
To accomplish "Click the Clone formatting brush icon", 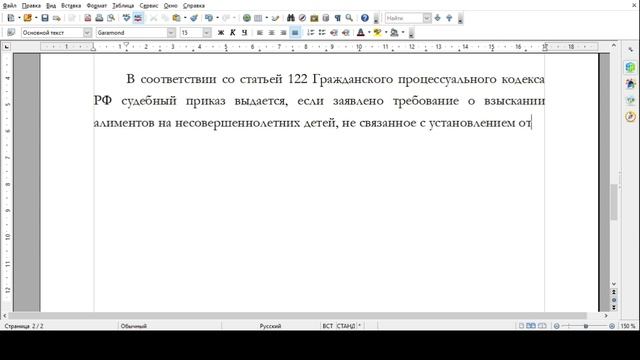I will pos(194,18).
